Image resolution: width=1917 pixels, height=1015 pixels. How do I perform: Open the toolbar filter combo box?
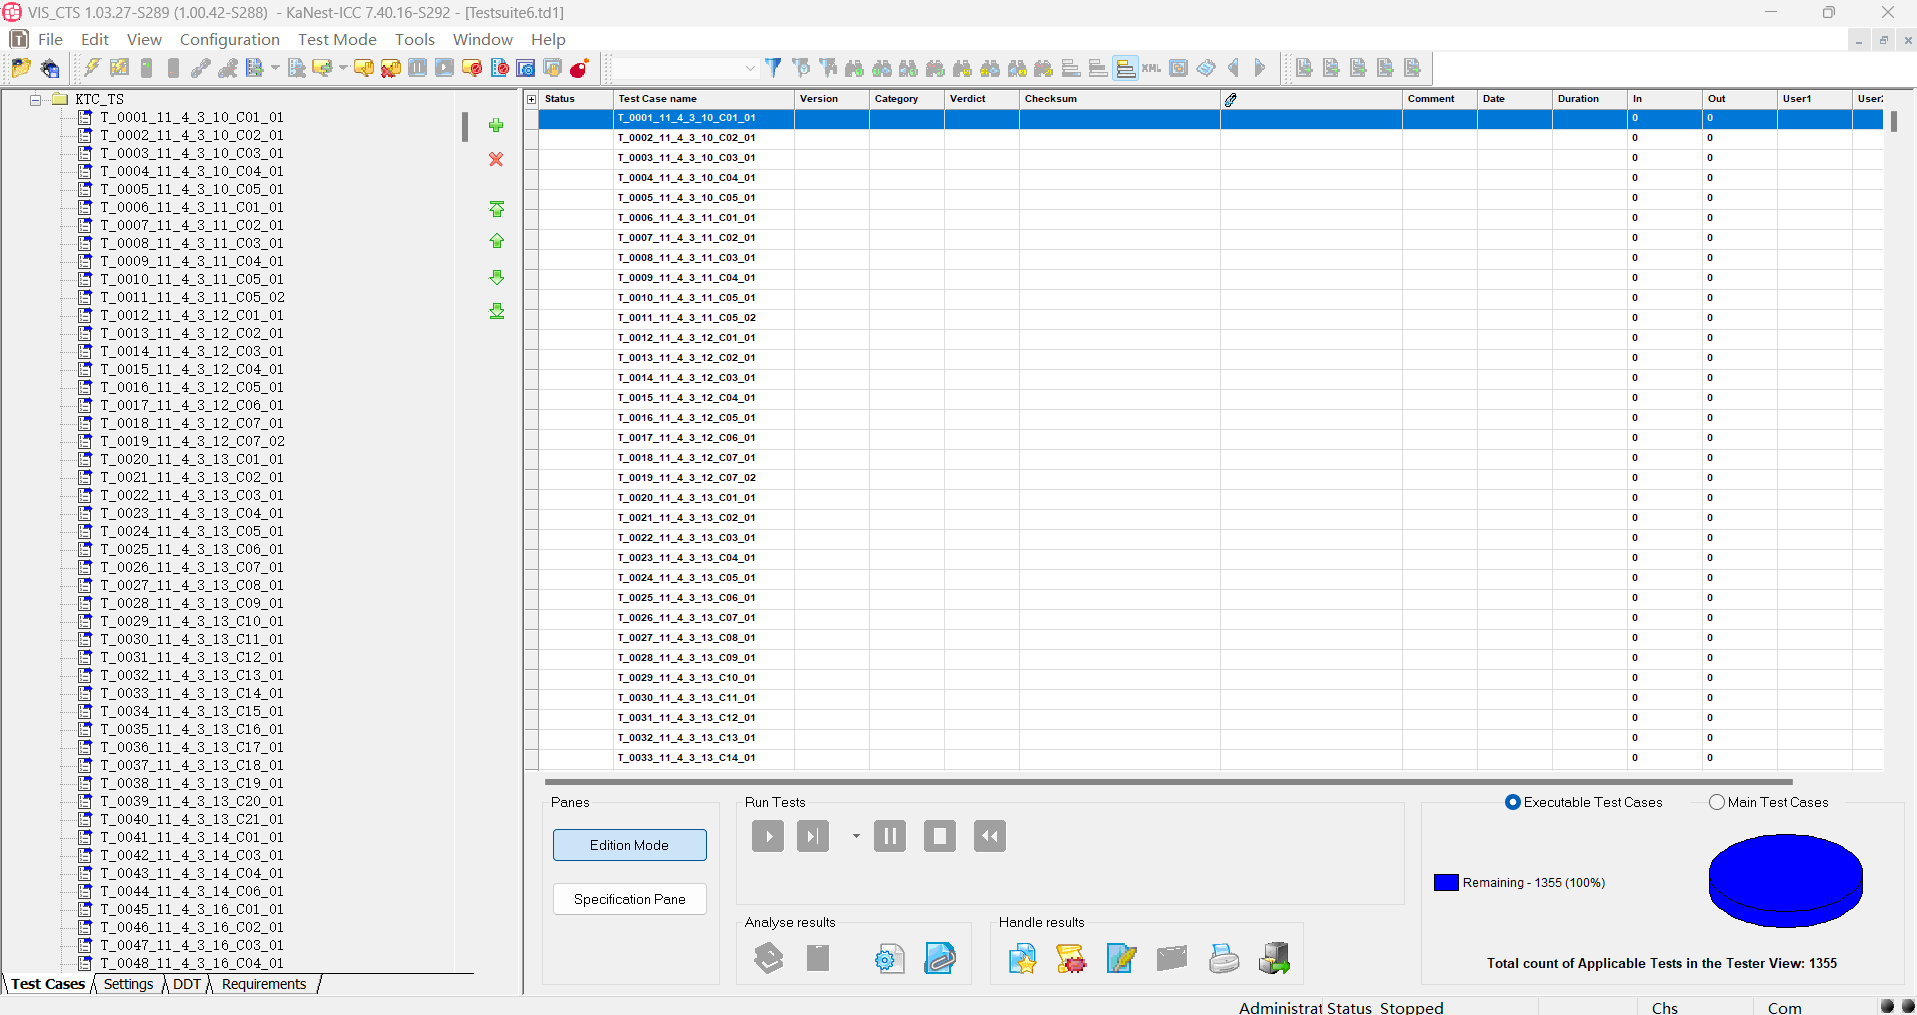click(x=750, y=68)
